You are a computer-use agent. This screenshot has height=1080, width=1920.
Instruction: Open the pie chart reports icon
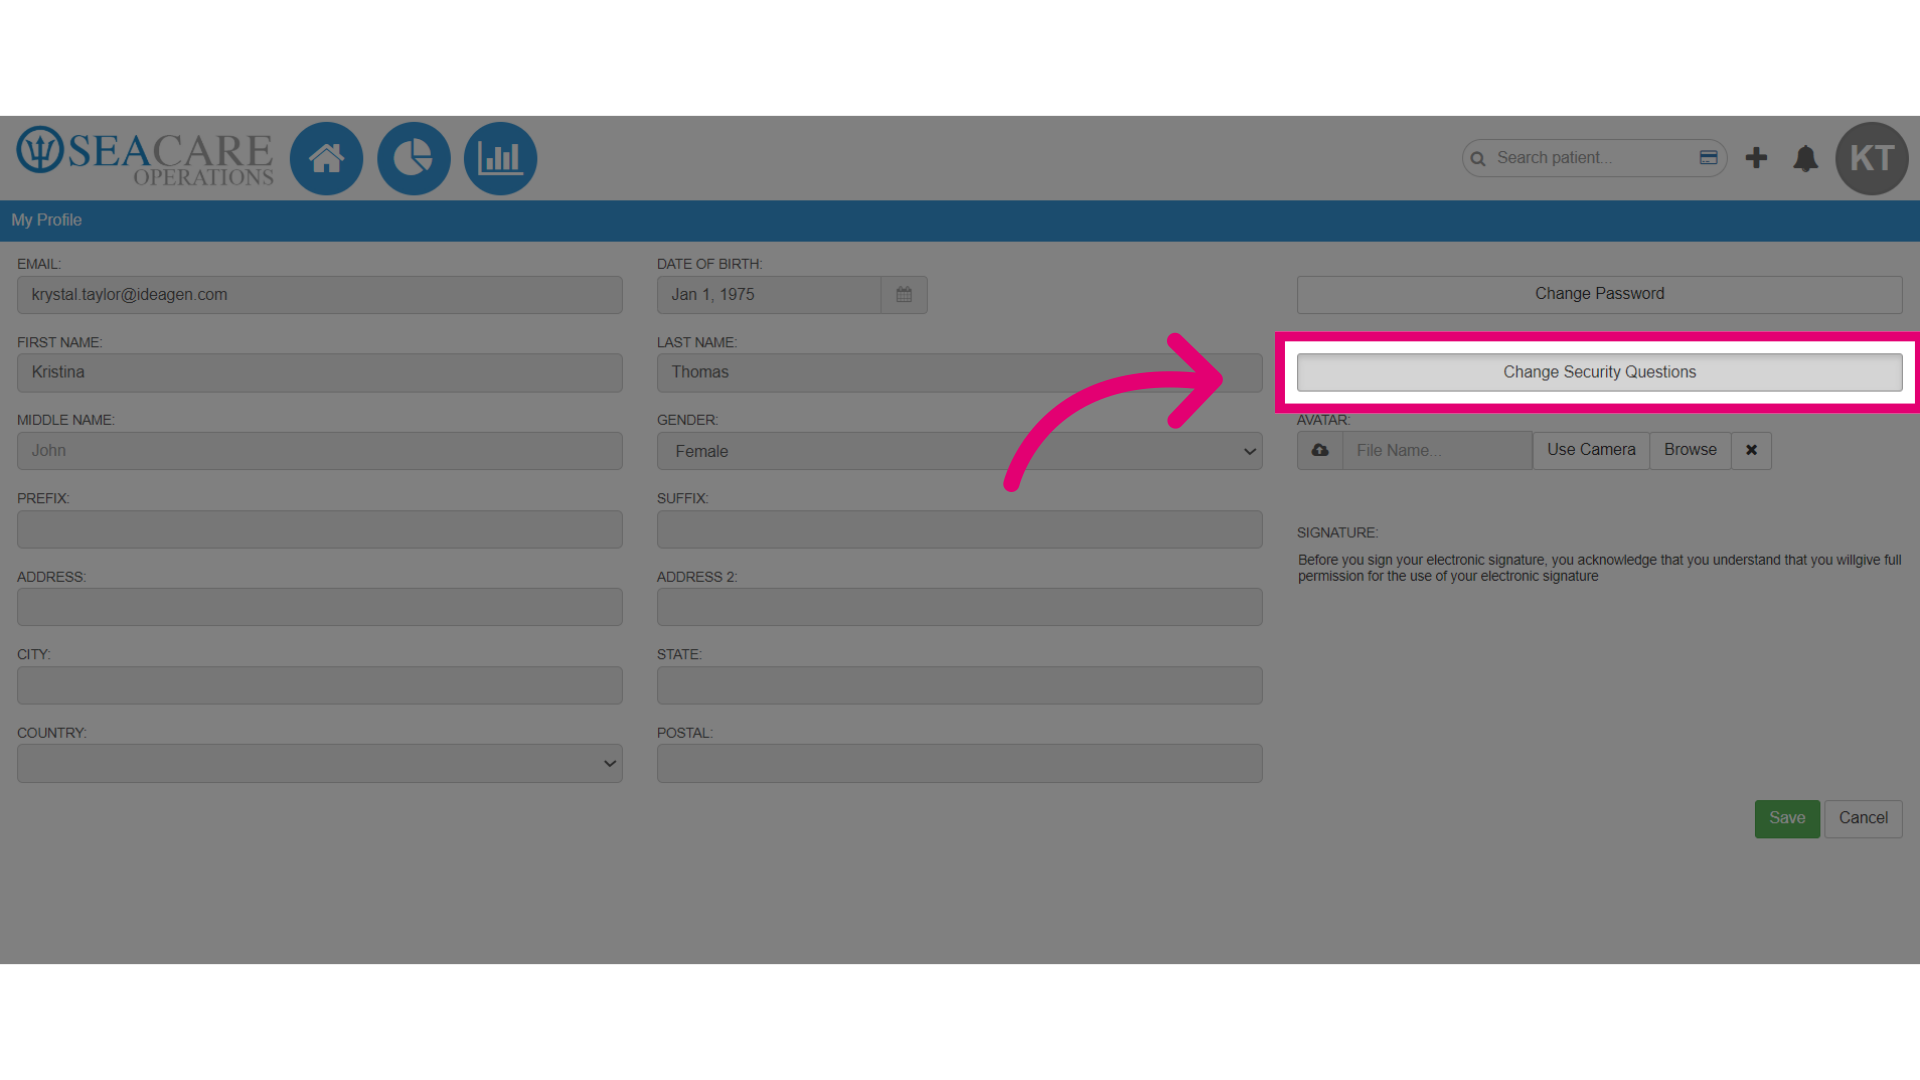point(413,158)
